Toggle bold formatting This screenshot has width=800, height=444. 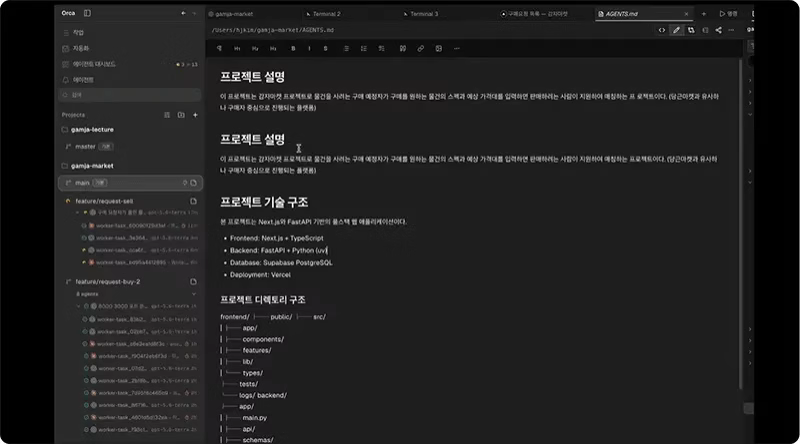293,48
